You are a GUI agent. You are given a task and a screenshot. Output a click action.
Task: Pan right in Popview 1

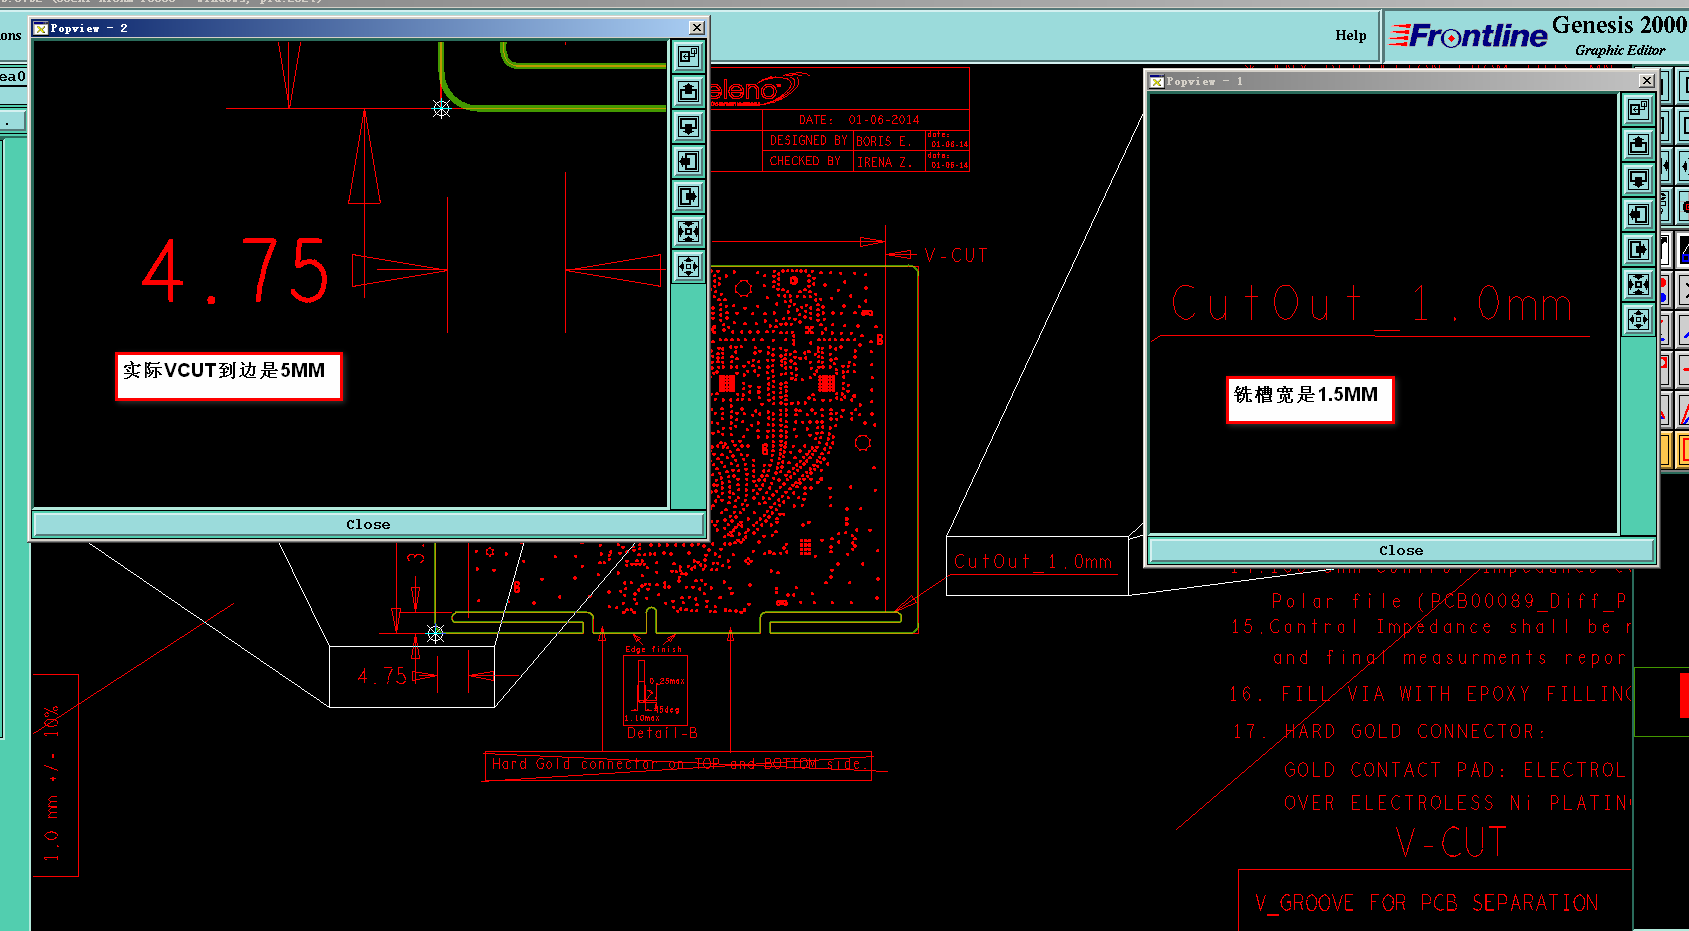pos(1638,249)
